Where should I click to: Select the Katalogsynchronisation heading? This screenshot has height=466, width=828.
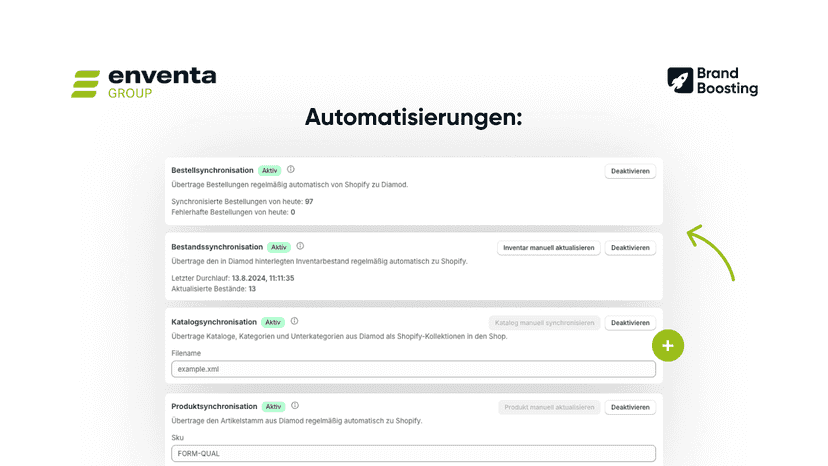coord(214,322)
